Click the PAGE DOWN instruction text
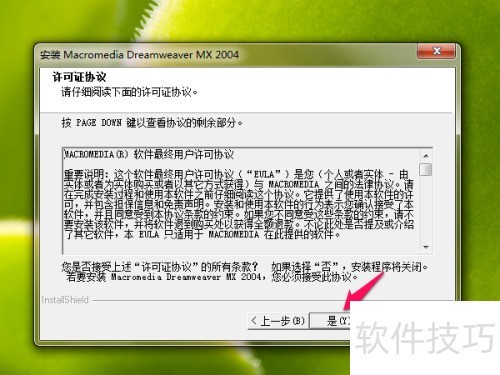Viewport: 500px width, 375px height. point(152,123)
